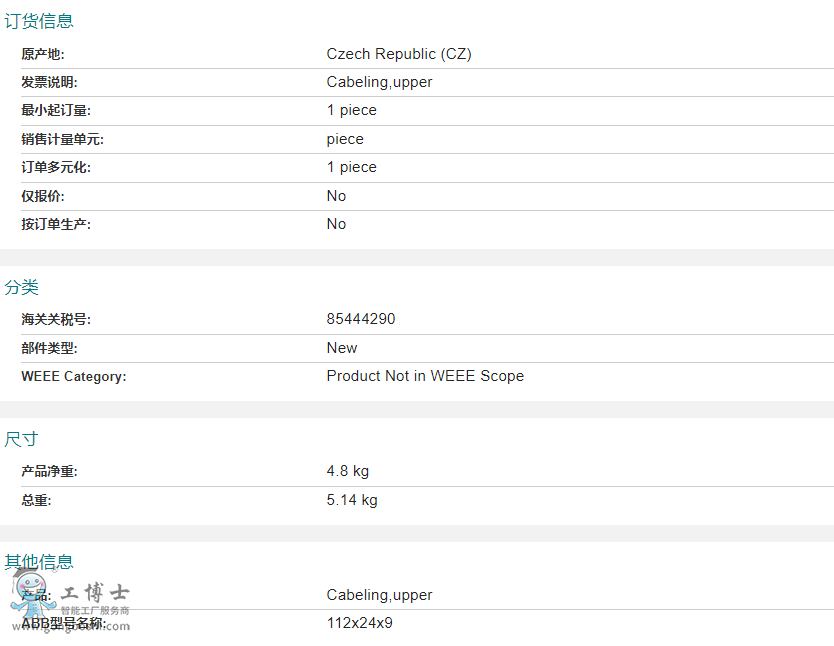Select the 最小起订量 field label
This screenshot has width=834, height=646.
[x=56, y=111]
